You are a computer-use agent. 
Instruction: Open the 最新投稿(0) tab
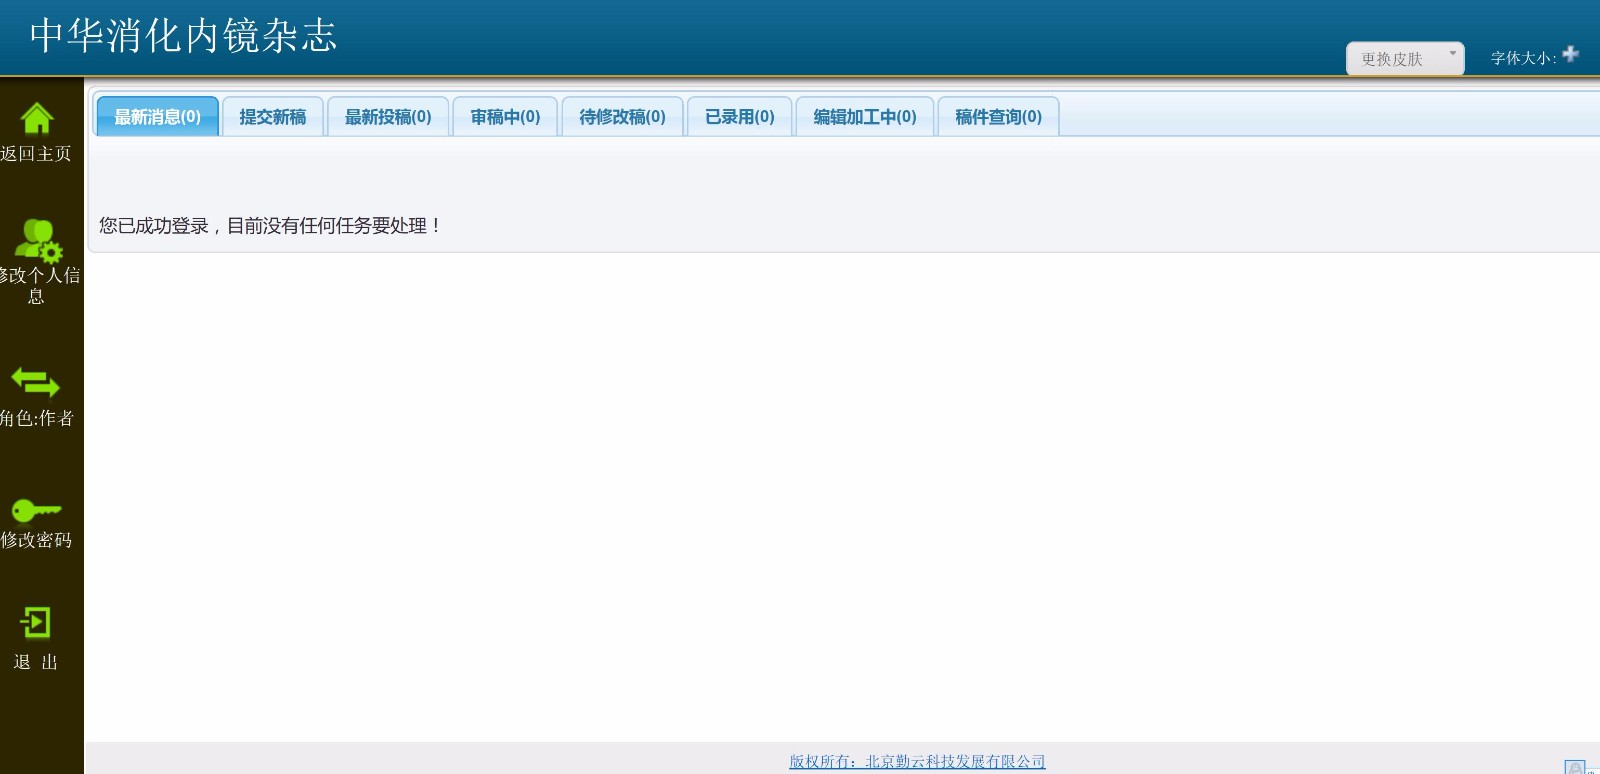click(x=388, y=117)
